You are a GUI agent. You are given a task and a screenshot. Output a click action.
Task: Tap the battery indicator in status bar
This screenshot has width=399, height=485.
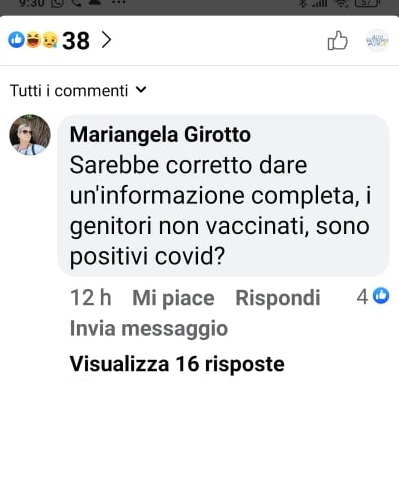tap(367, 3)
